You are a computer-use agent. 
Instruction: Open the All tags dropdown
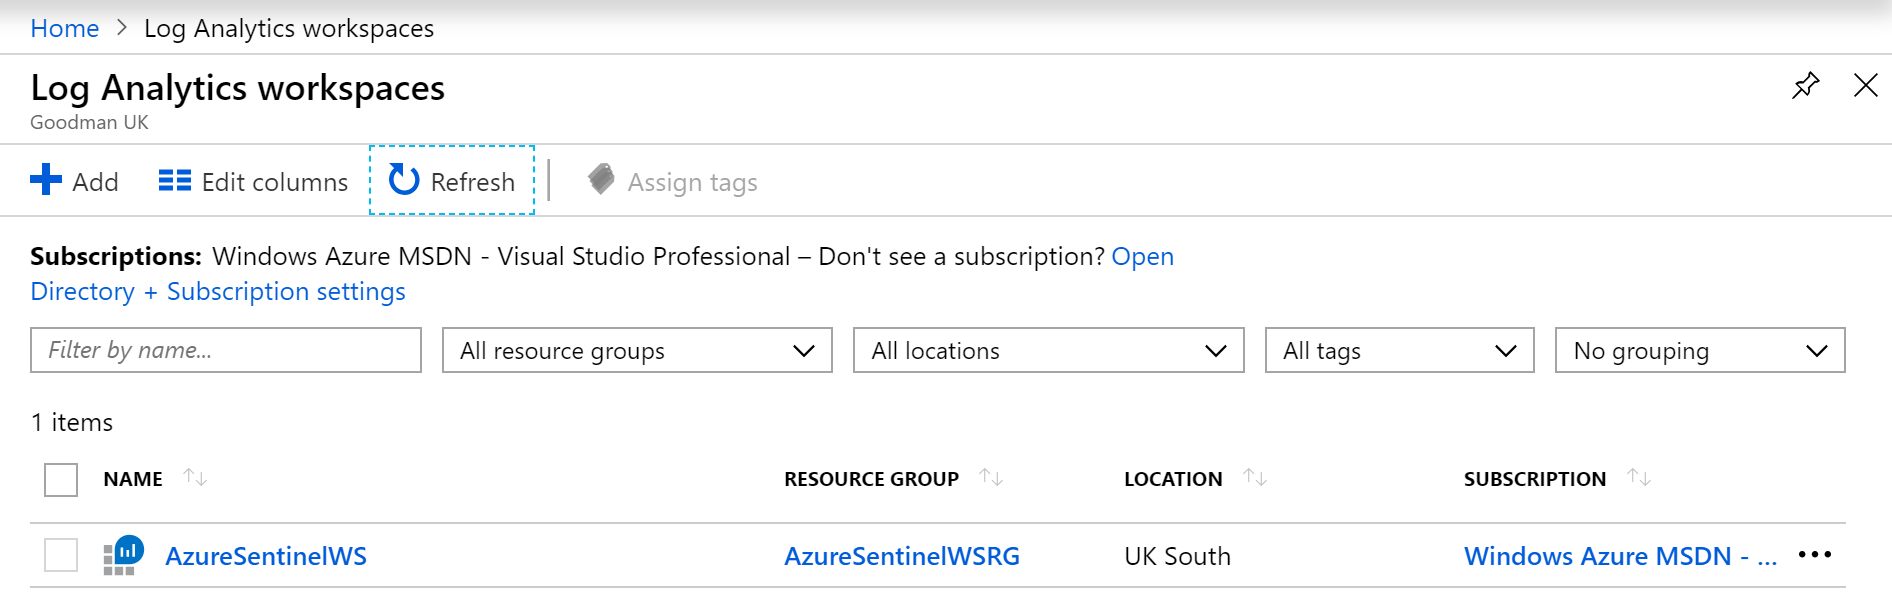pyautogui.click(x=1399, y=350)
